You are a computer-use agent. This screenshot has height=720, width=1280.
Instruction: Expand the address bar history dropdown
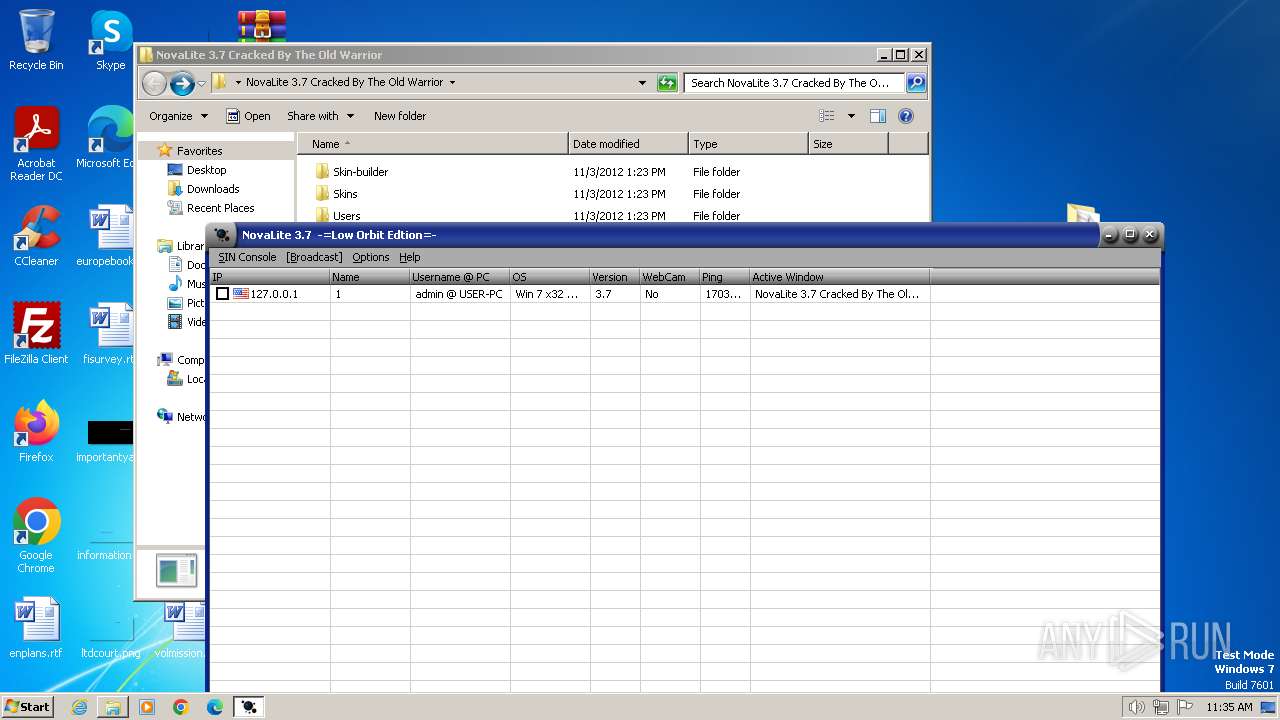coord(642,83)
